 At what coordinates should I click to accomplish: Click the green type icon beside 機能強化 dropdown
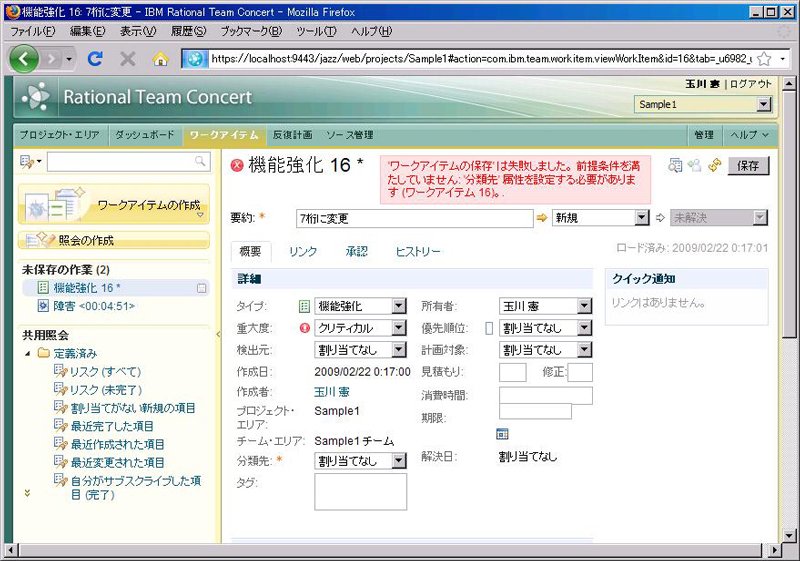304,306
